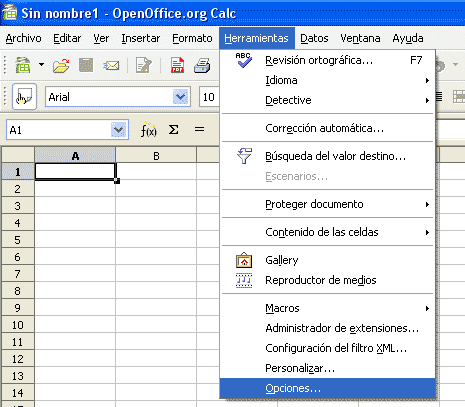Select row 14 header
465x407 pixels.
pos(18,393)
